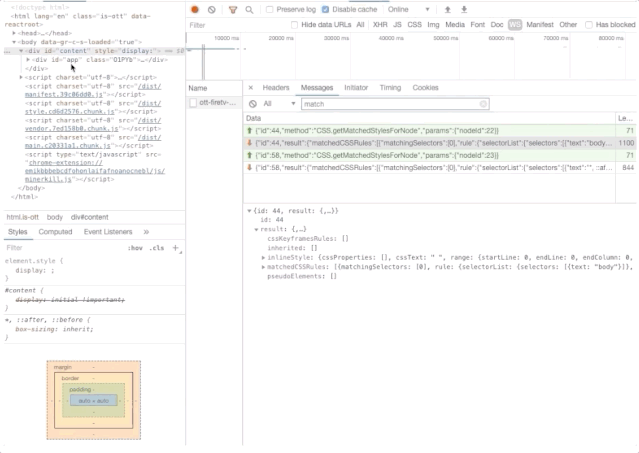Open the Online throttling dropdown
The height and width of the screenshot is (453, 639).
[x=409, y=9]
